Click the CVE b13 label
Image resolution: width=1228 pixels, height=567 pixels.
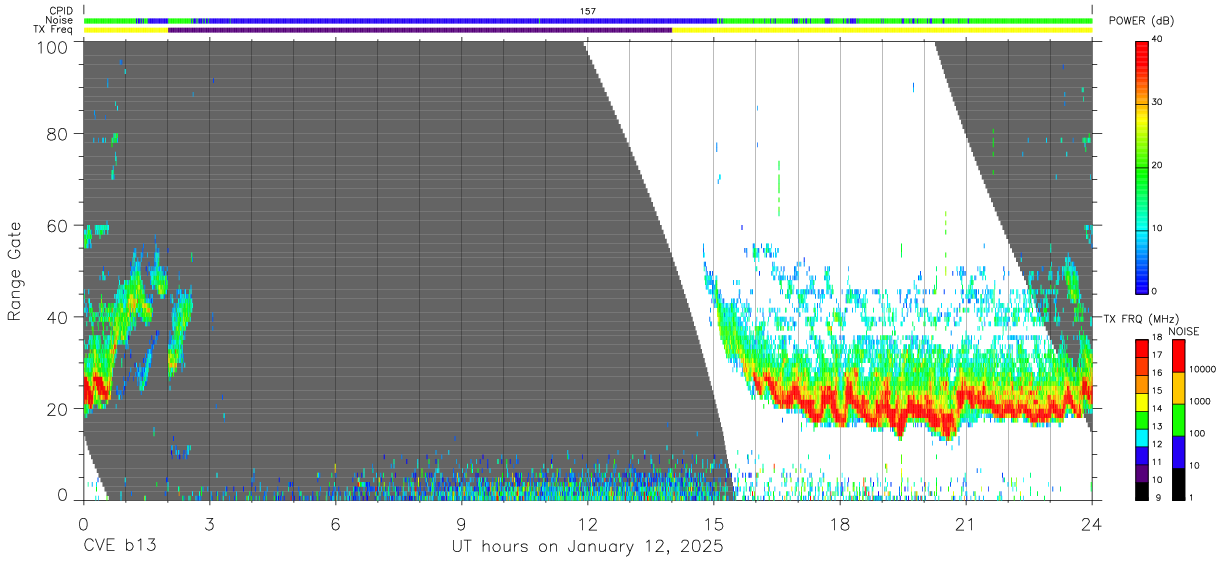119,547
